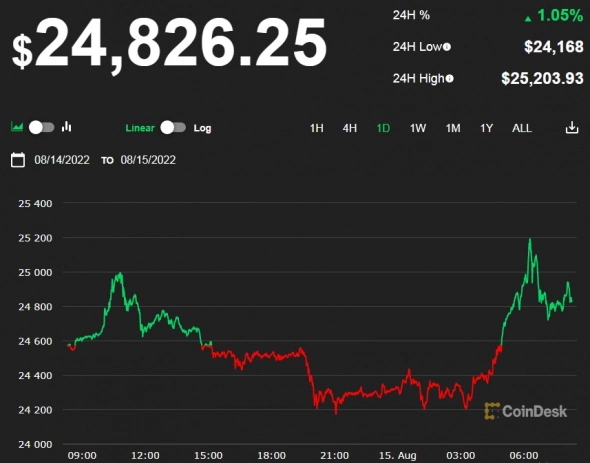Toggle the chart type switch
590x463 pixels.
pyautogui.click(x=42, y=128)
